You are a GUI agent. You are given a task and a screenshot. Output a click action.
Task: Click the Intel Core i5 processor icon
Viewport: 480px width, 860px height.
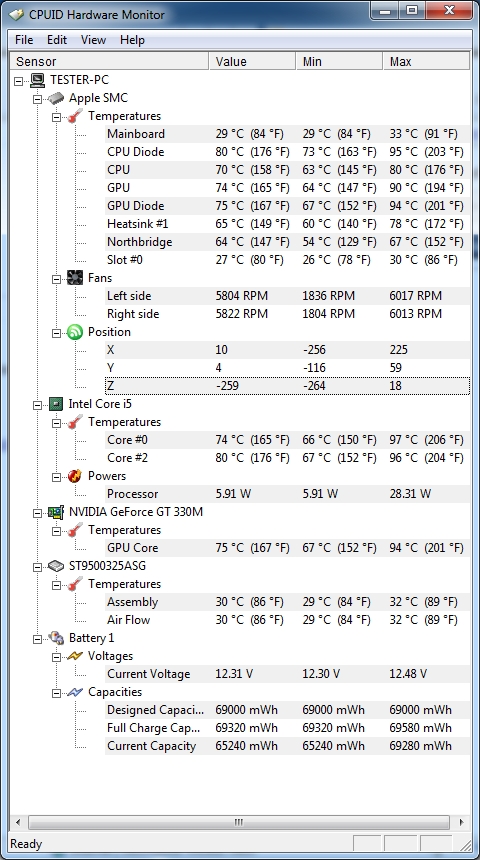coord(56,404)
